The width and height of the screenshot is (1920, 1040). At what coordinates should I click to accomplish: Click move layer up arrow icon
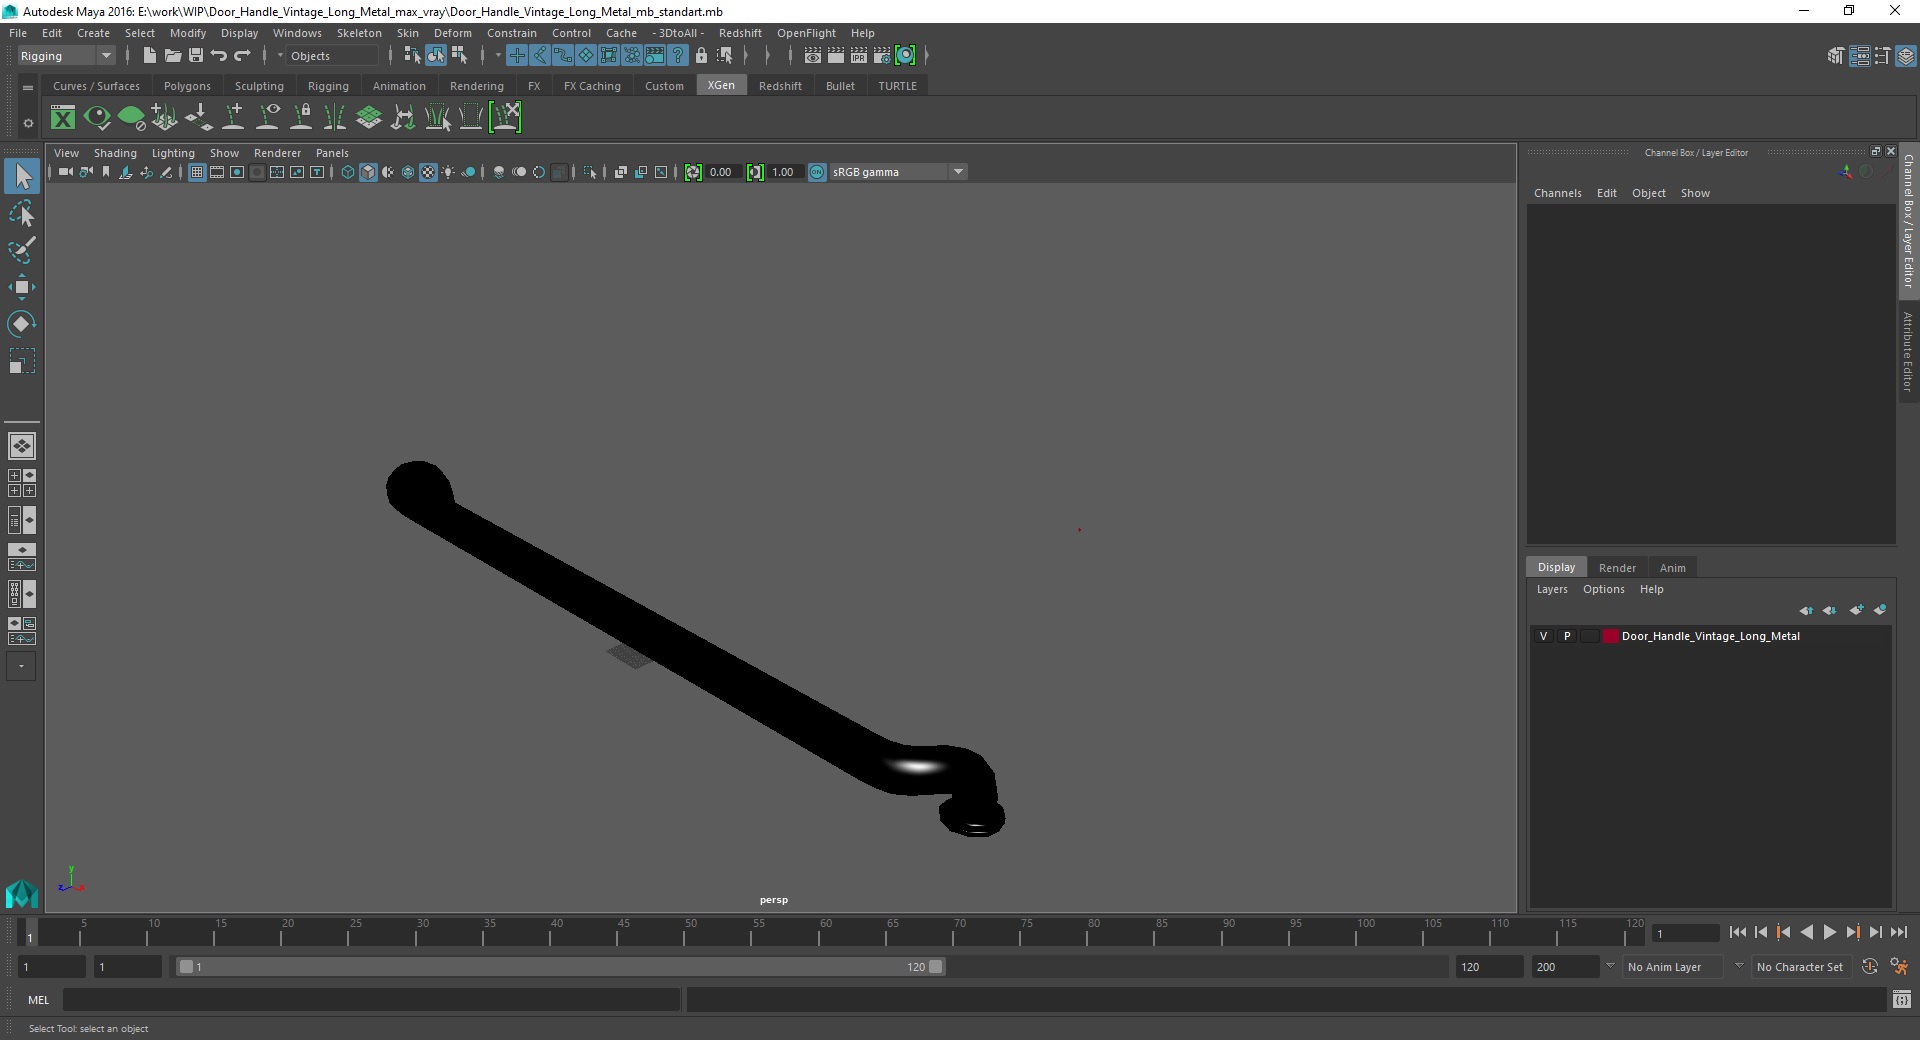(1806, 610)
